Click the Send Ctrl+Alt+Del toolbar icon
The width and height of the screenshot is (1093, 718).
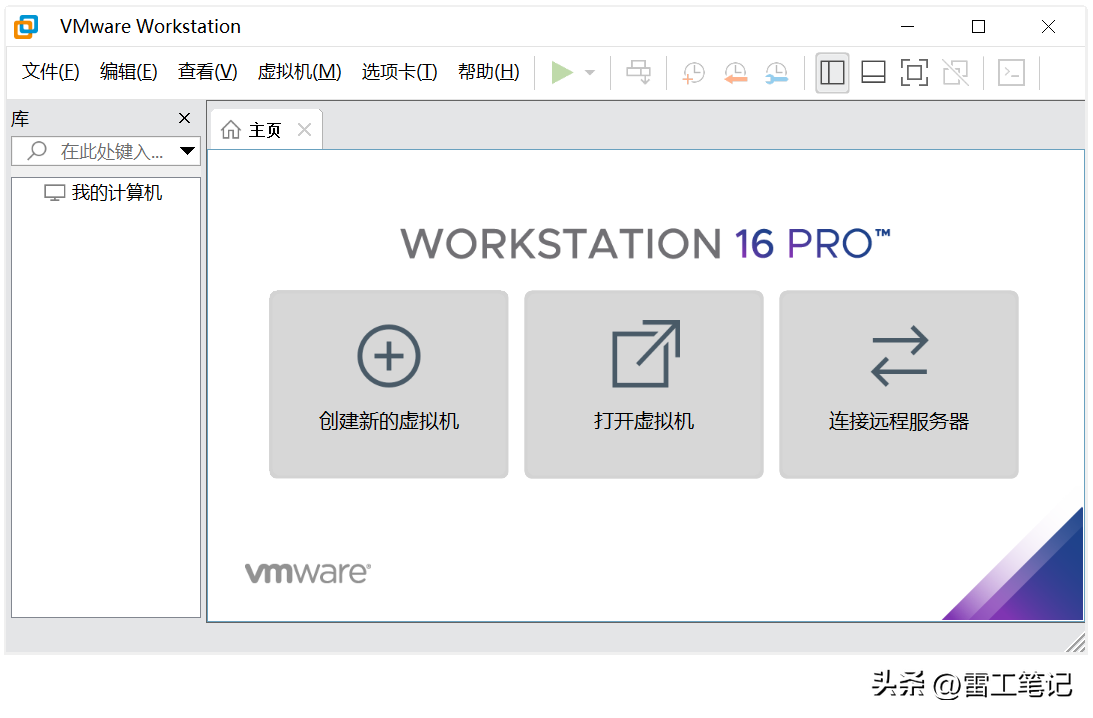pos(639,72)
